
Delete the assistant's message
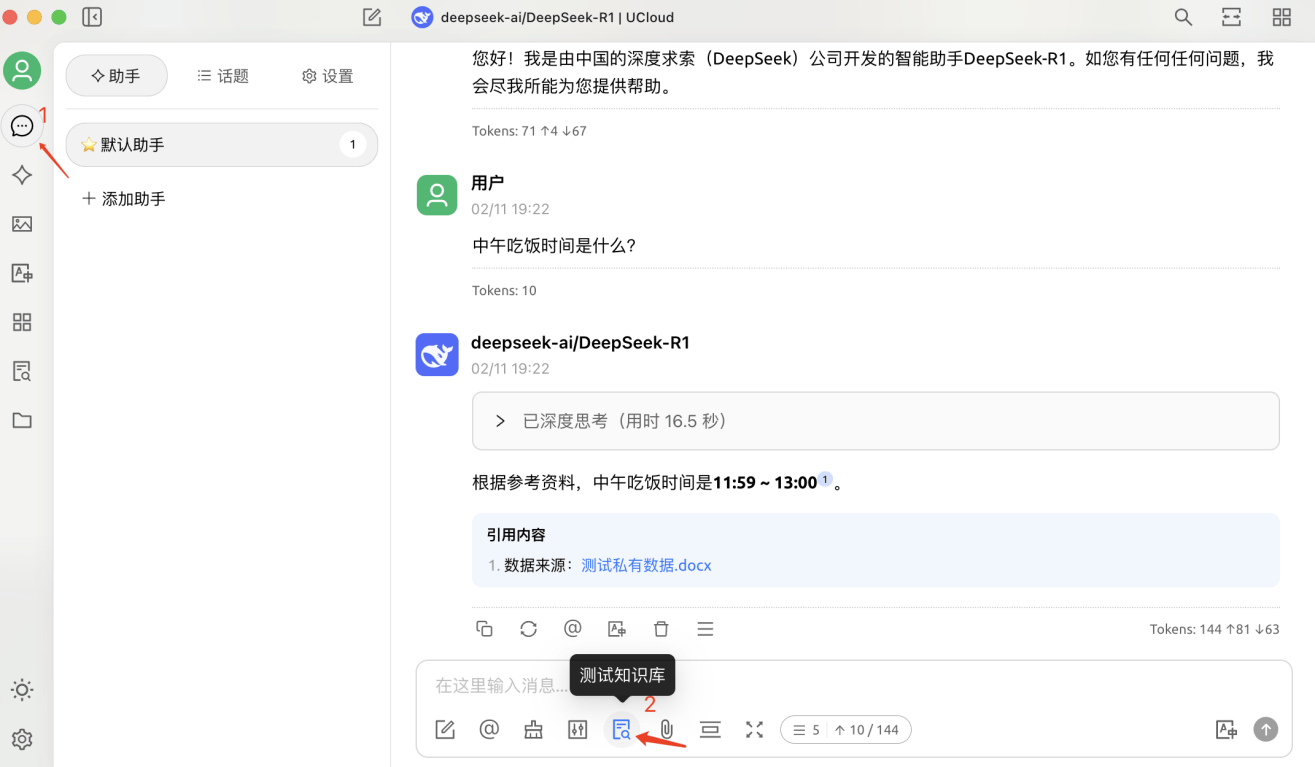click(661, 628)
